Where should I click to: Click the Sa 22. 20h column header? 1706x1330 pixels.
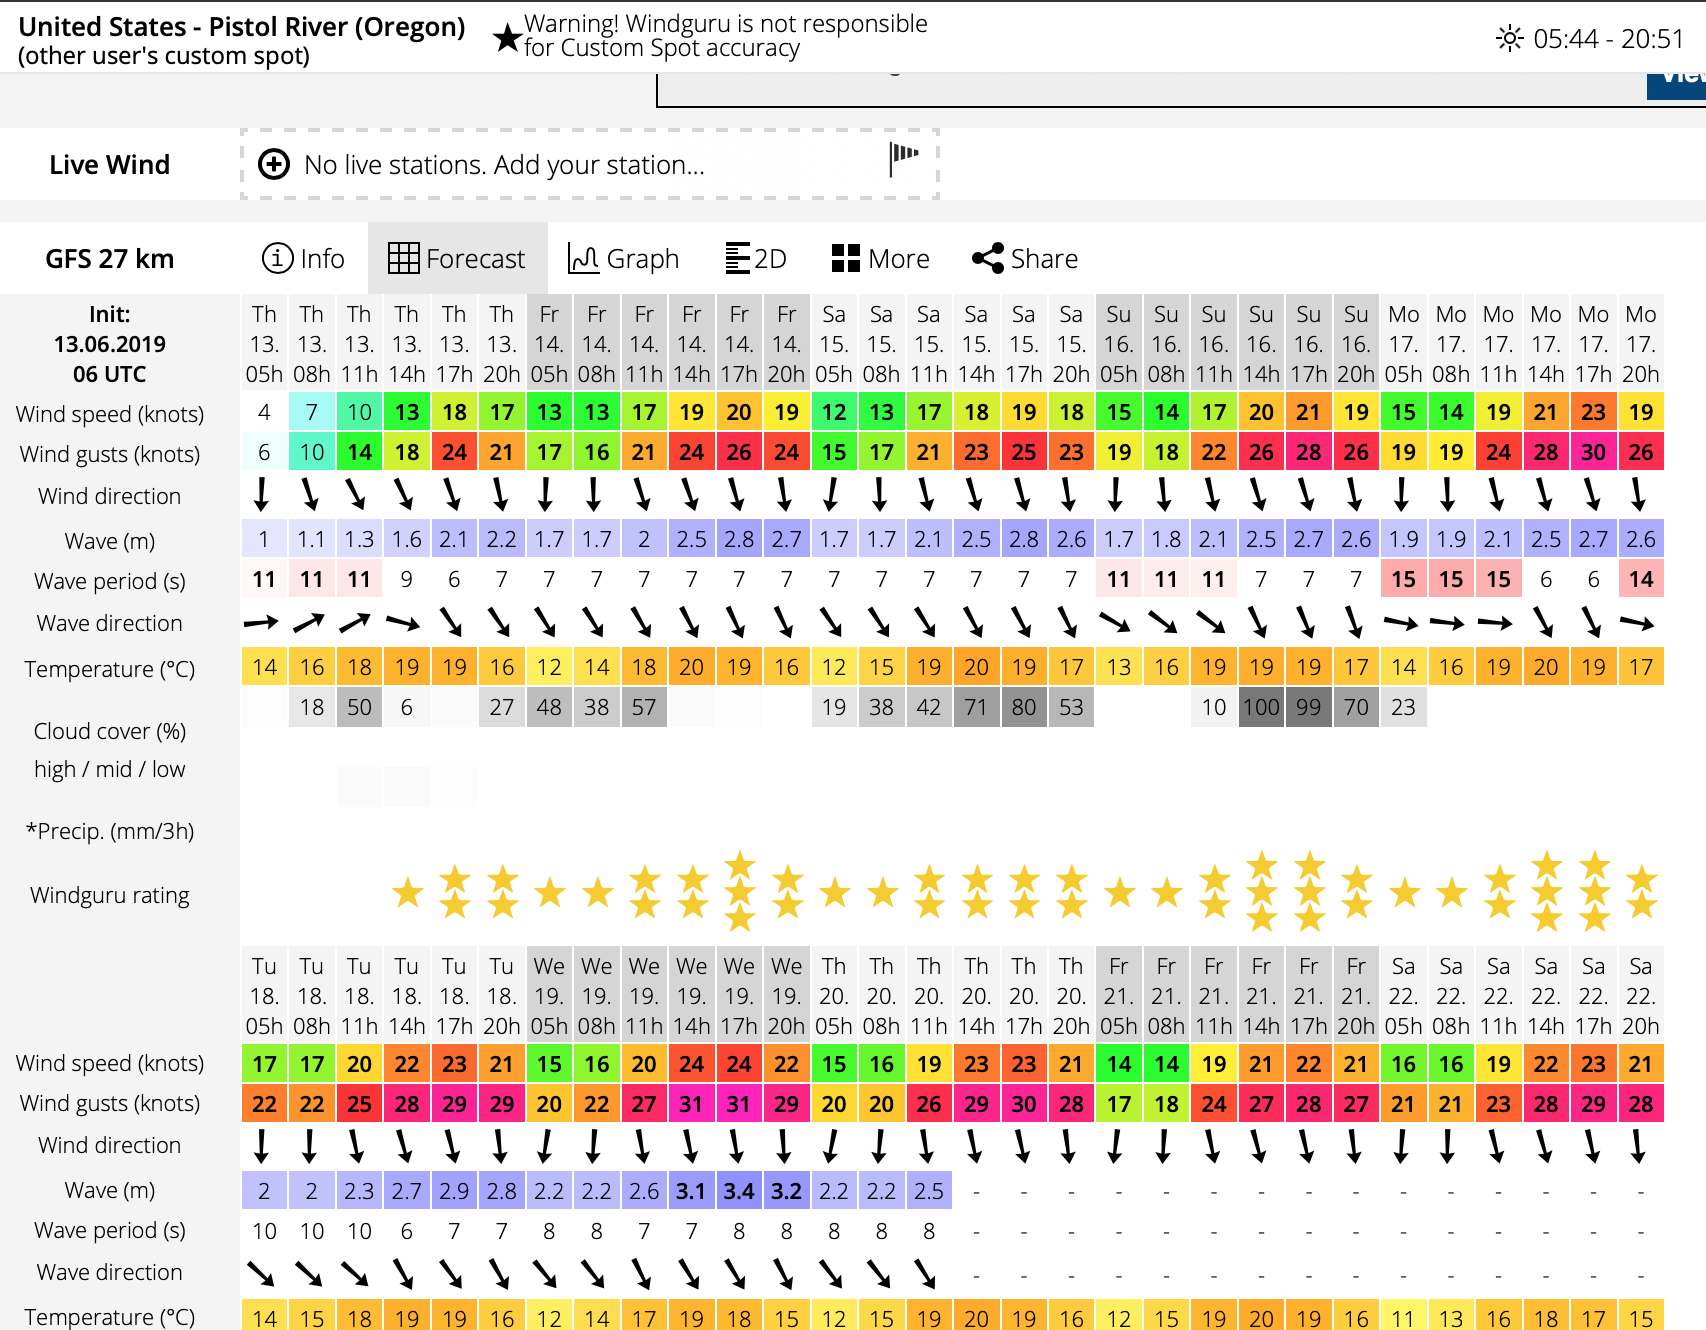[x=1641, y=996]
